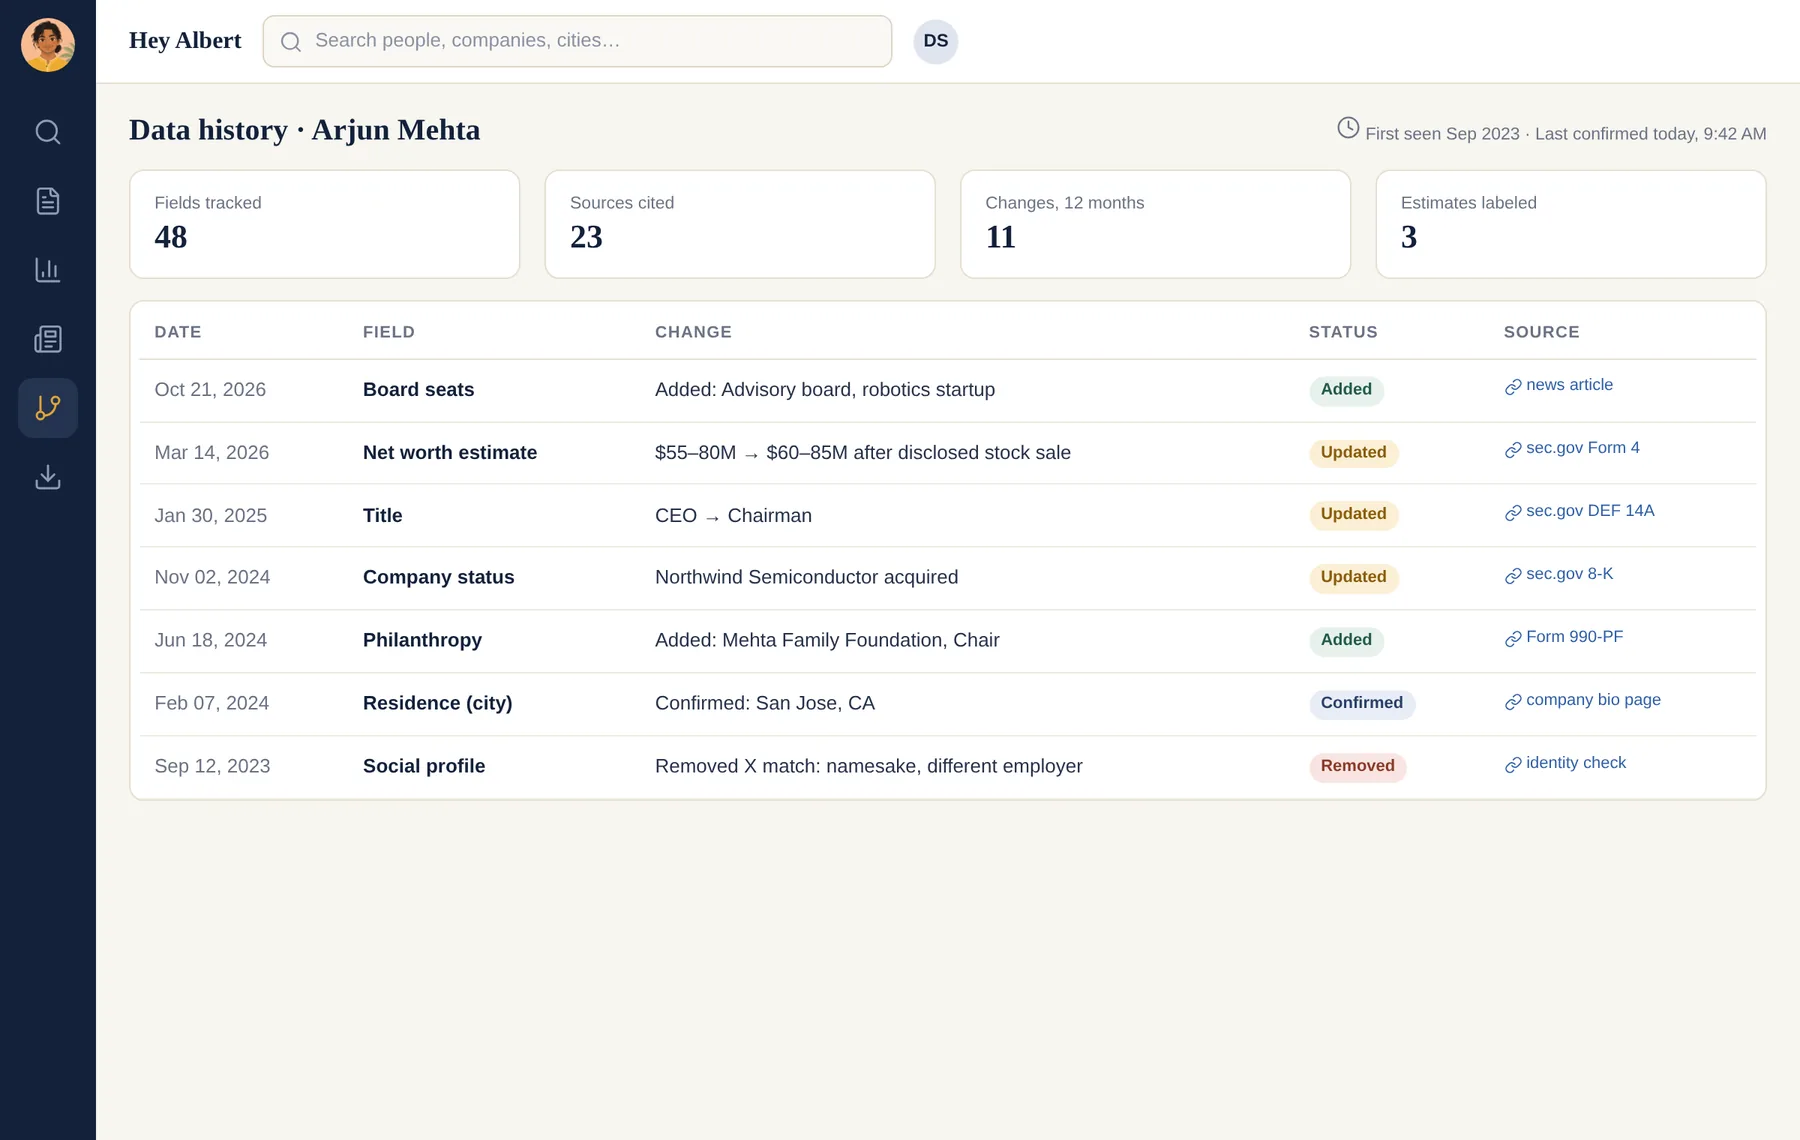Click the Removed status badge
The height and width of the screenshot is (1140, 1800).
tap(1357, 767)
